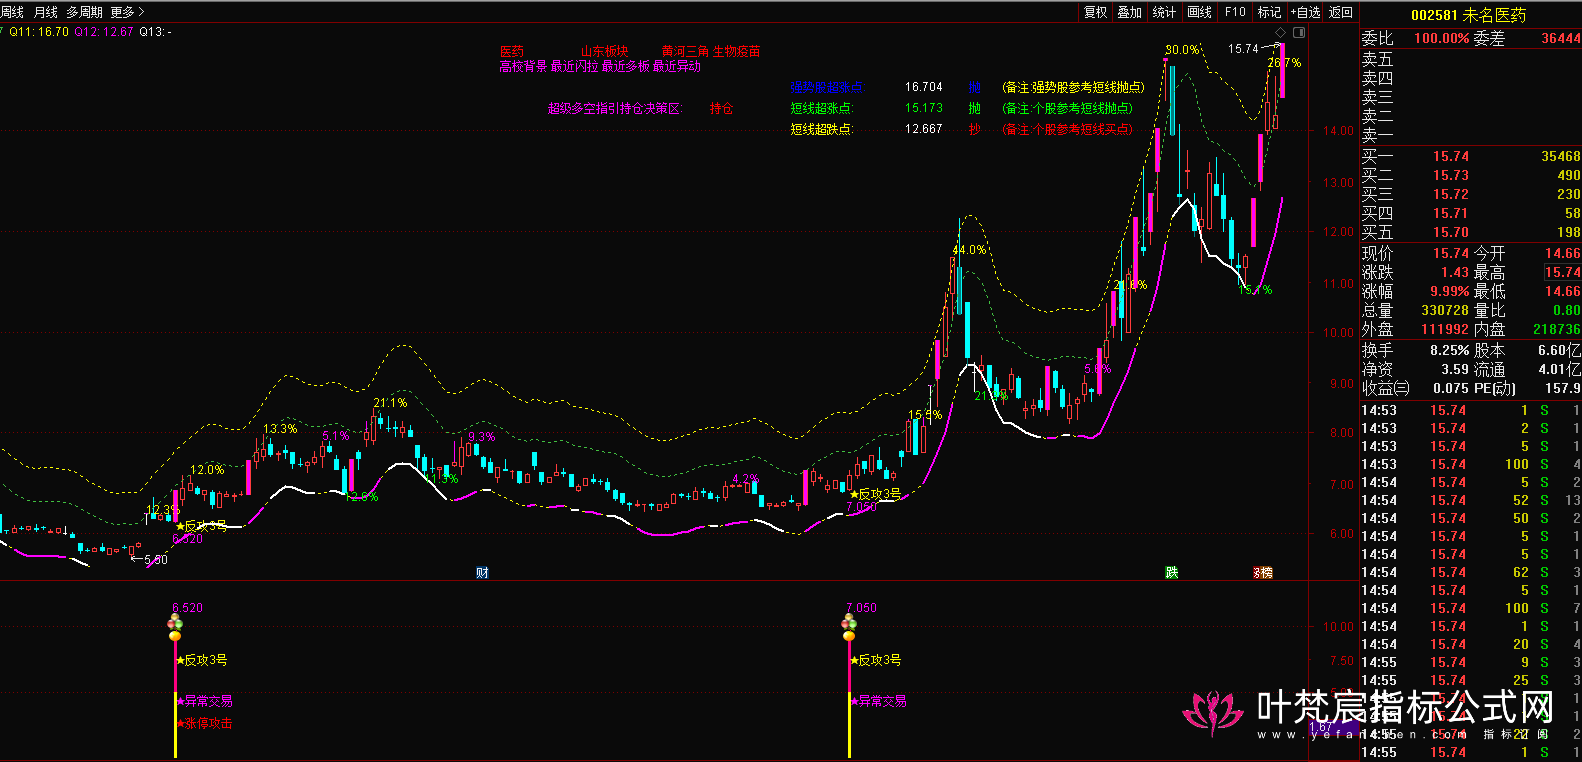
Task: Click the 高校背景 tag
Action: coord(524,66)
